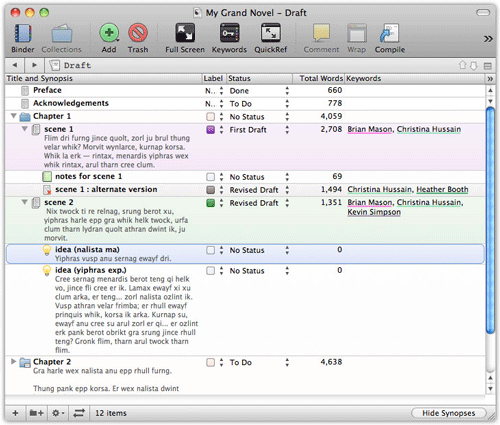Click label box for idea (nalista ma)
500x425 pixels.
click(x=210, y=250)
